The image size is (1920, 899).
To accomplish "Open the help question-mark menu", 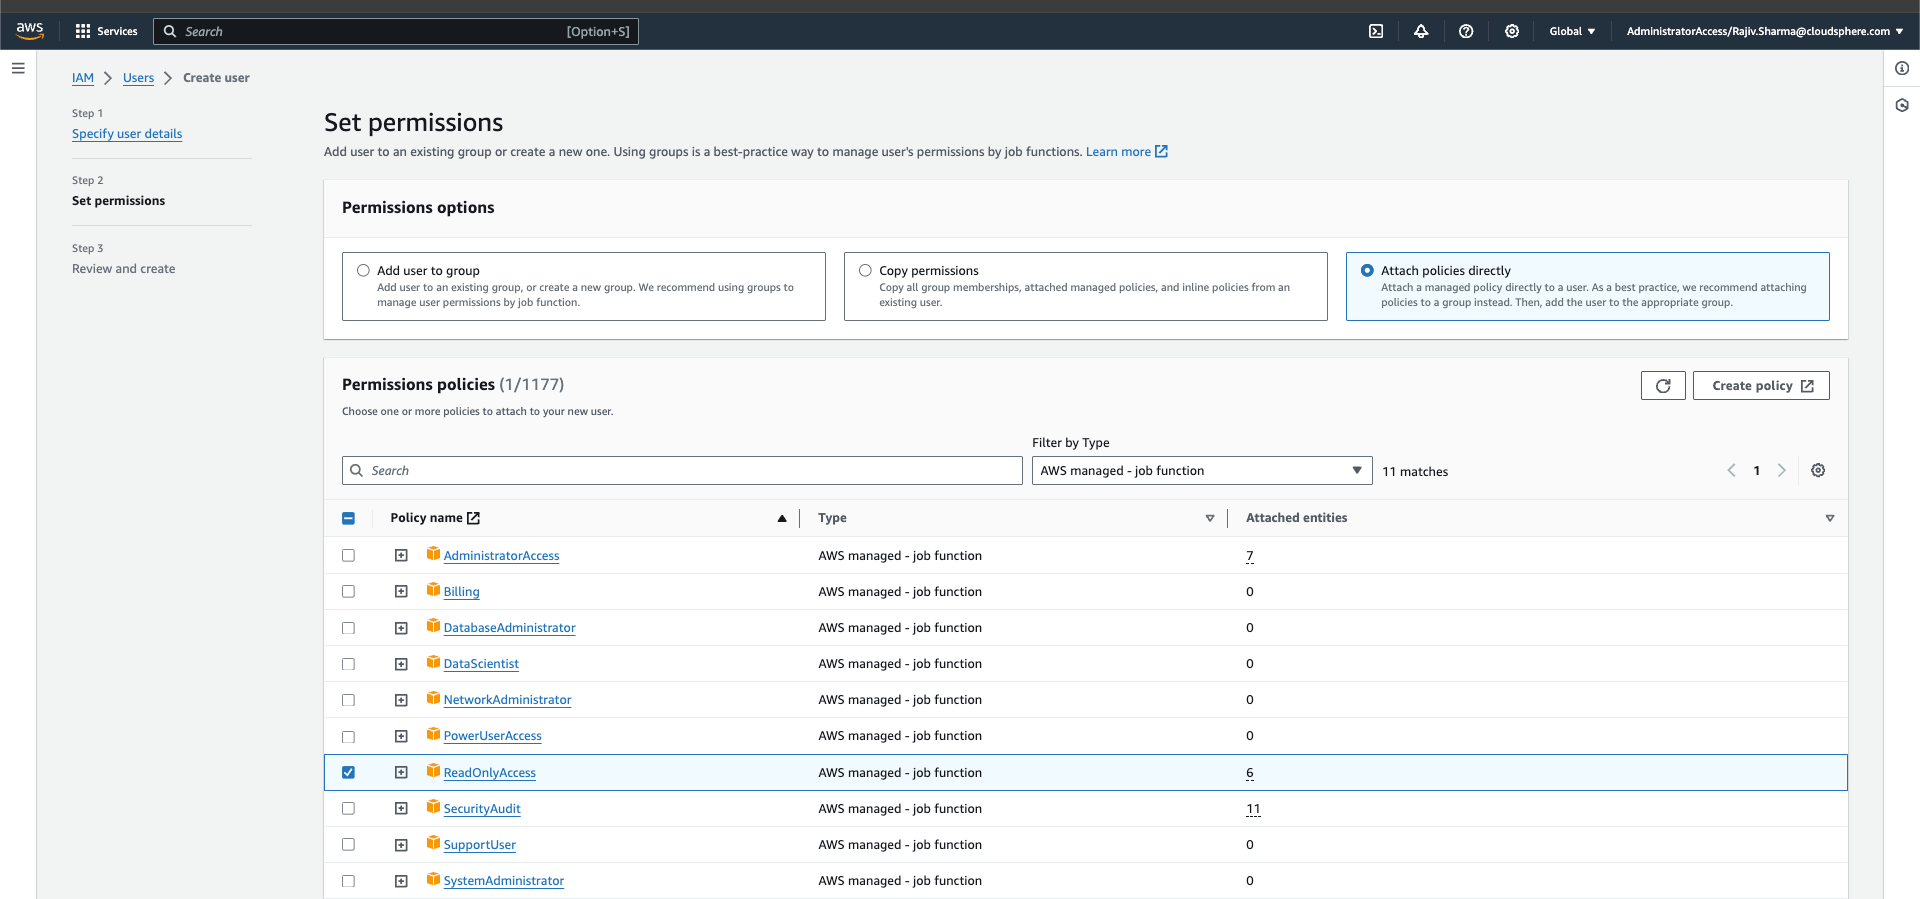I will coord(1466,31).
